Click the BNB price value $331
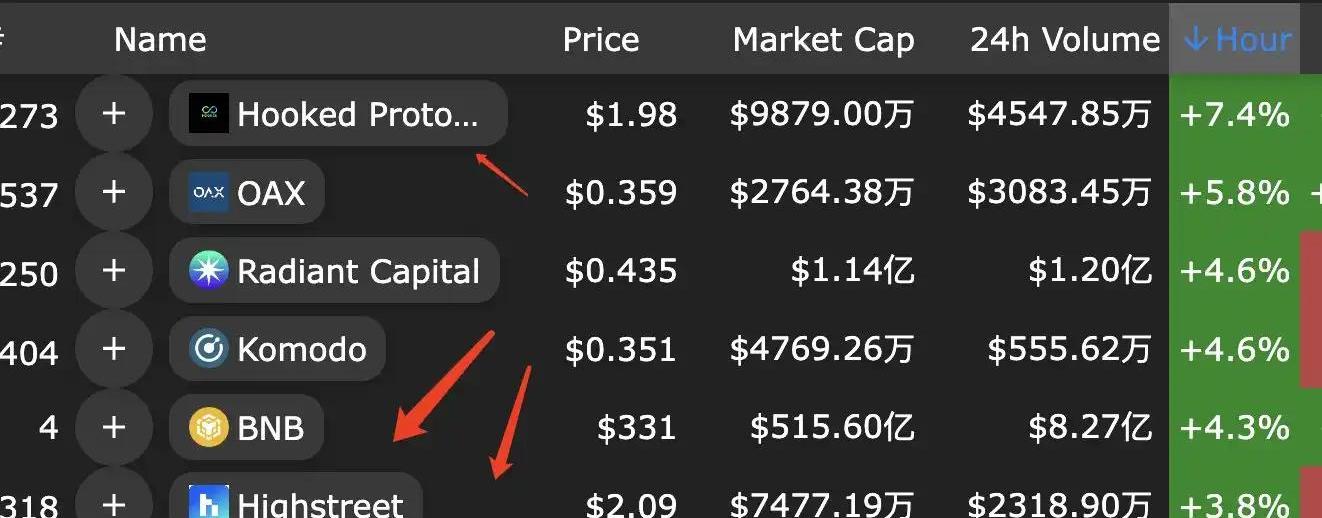This screenshot has width=1322, height=518. tap(636, 428)
